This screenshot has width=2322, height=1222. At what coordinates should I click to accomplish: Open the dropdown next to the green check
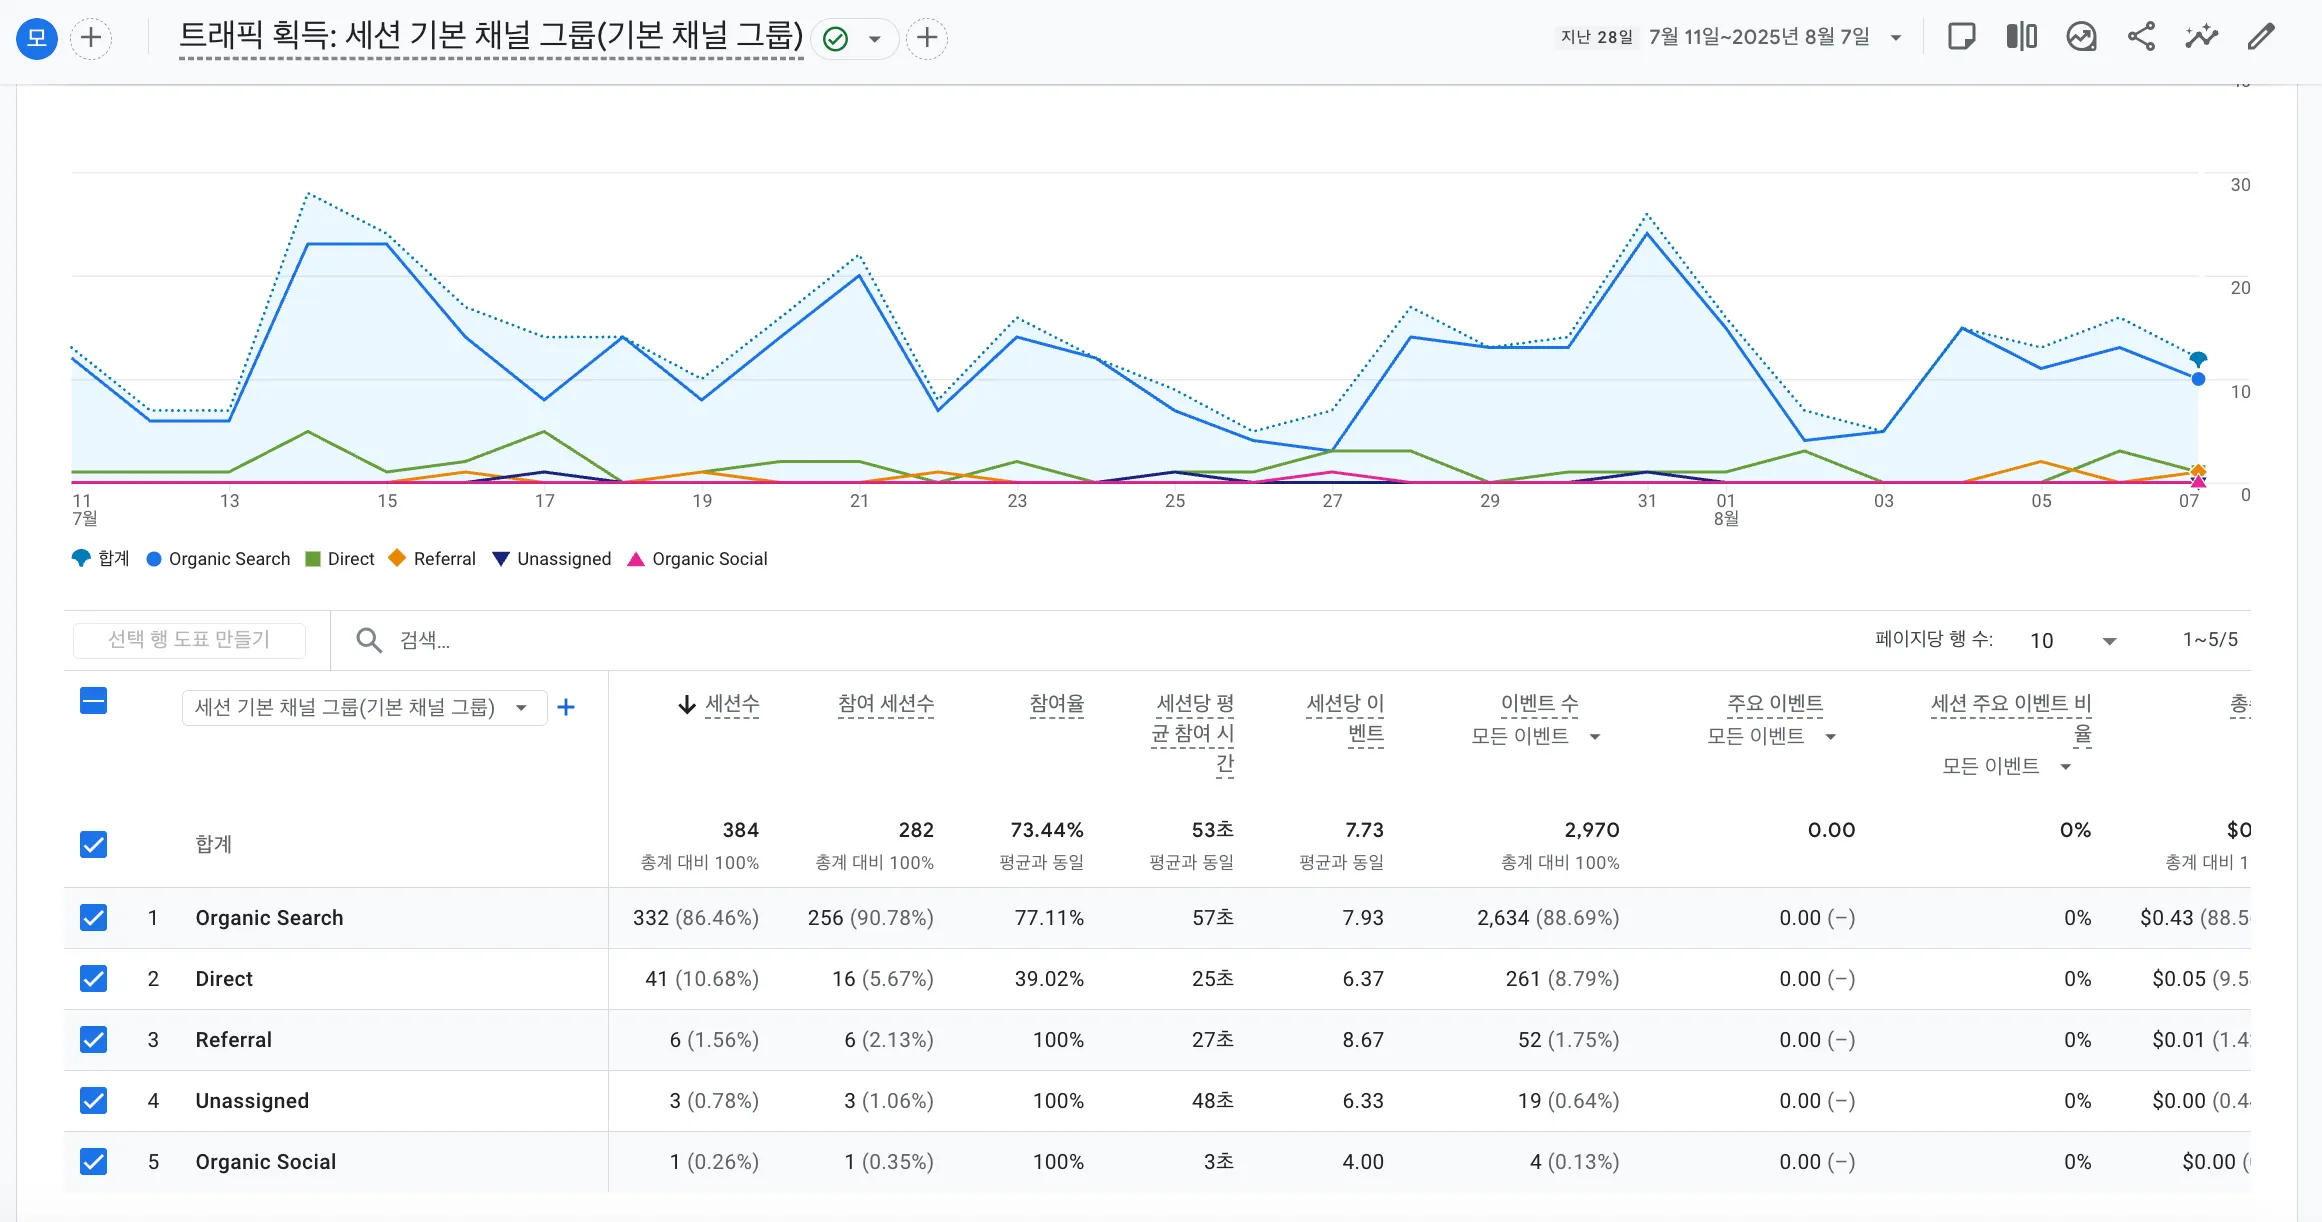point(875,39)
